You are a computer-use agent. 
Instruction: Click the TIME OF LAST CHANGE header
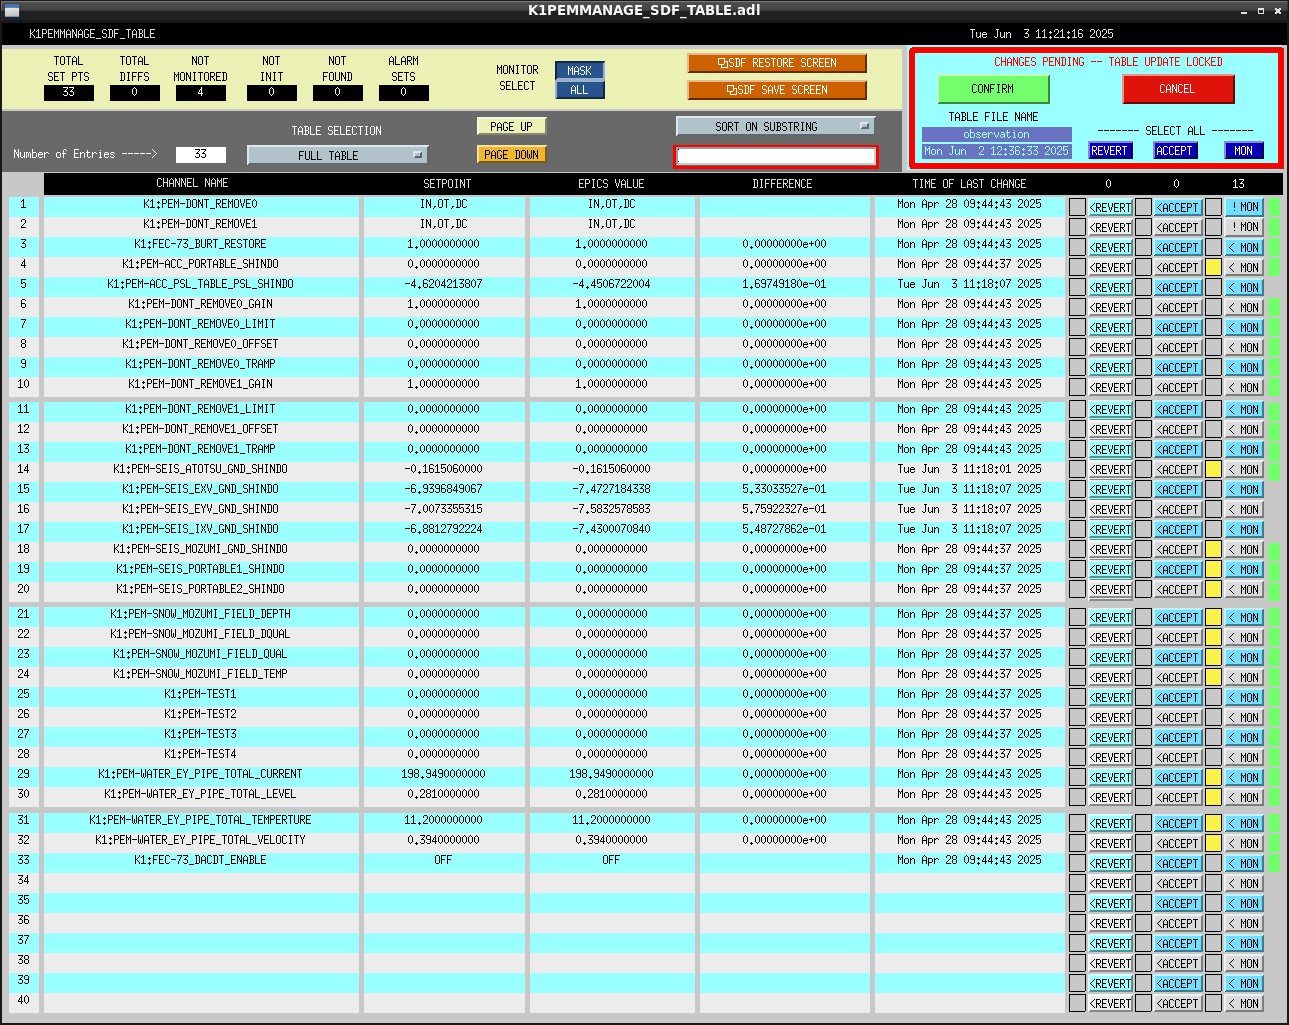pos(969,184)
